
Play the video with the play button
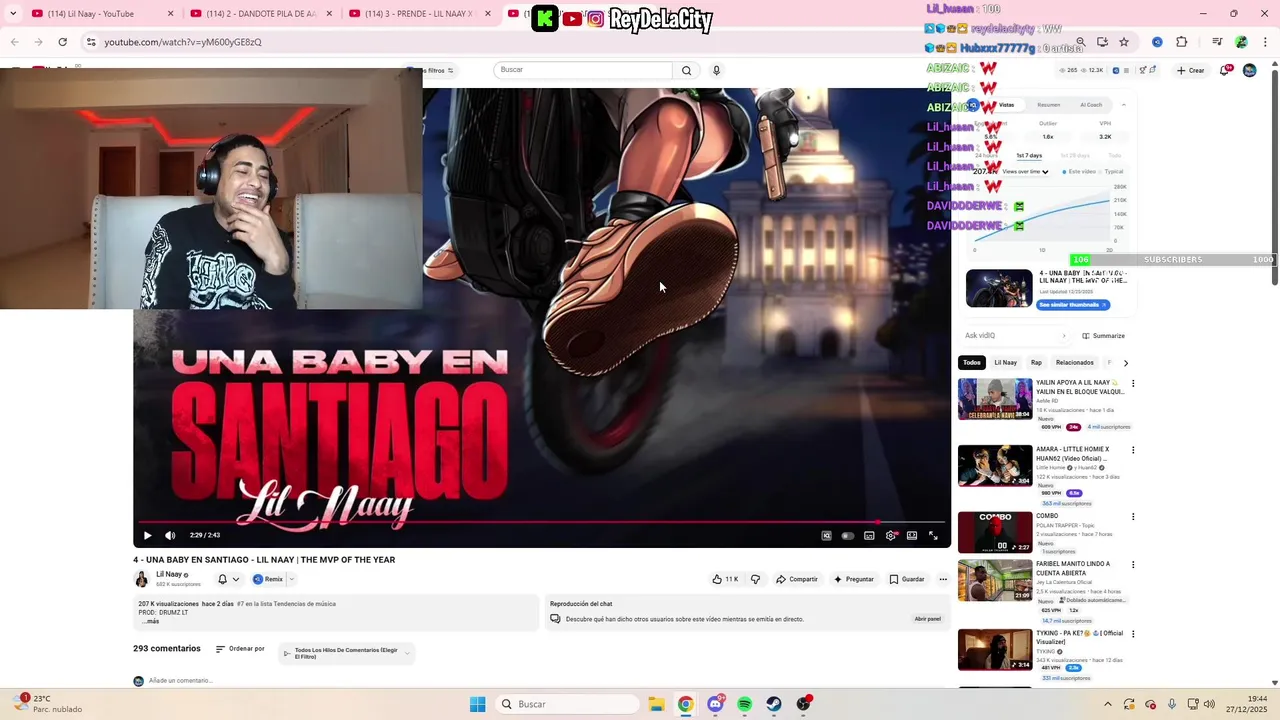[x=148, y=535]
